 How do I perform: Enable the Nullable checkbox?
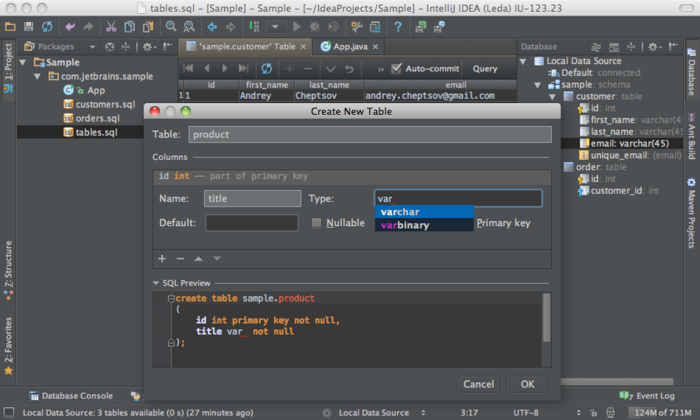pyautogui.click(x=317, y=223)
